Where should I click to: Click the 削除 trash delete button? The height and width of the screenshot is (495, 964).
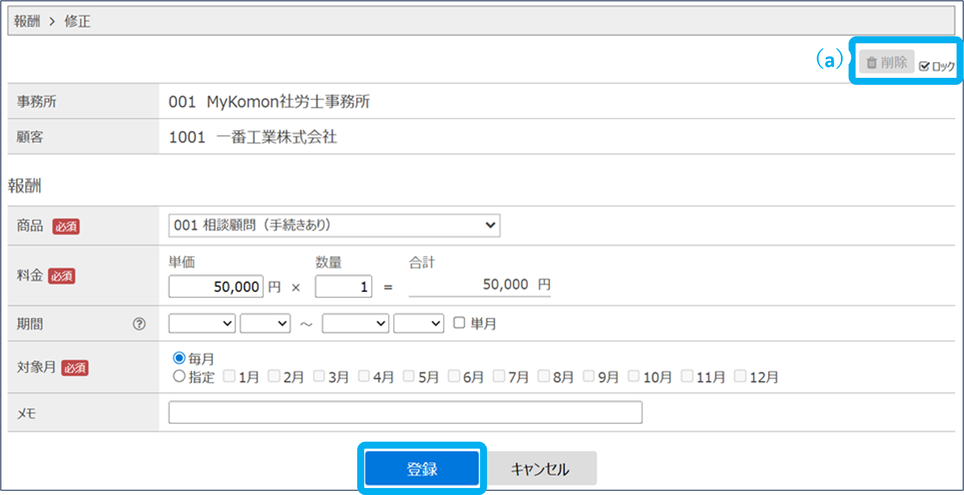(887, 62)
